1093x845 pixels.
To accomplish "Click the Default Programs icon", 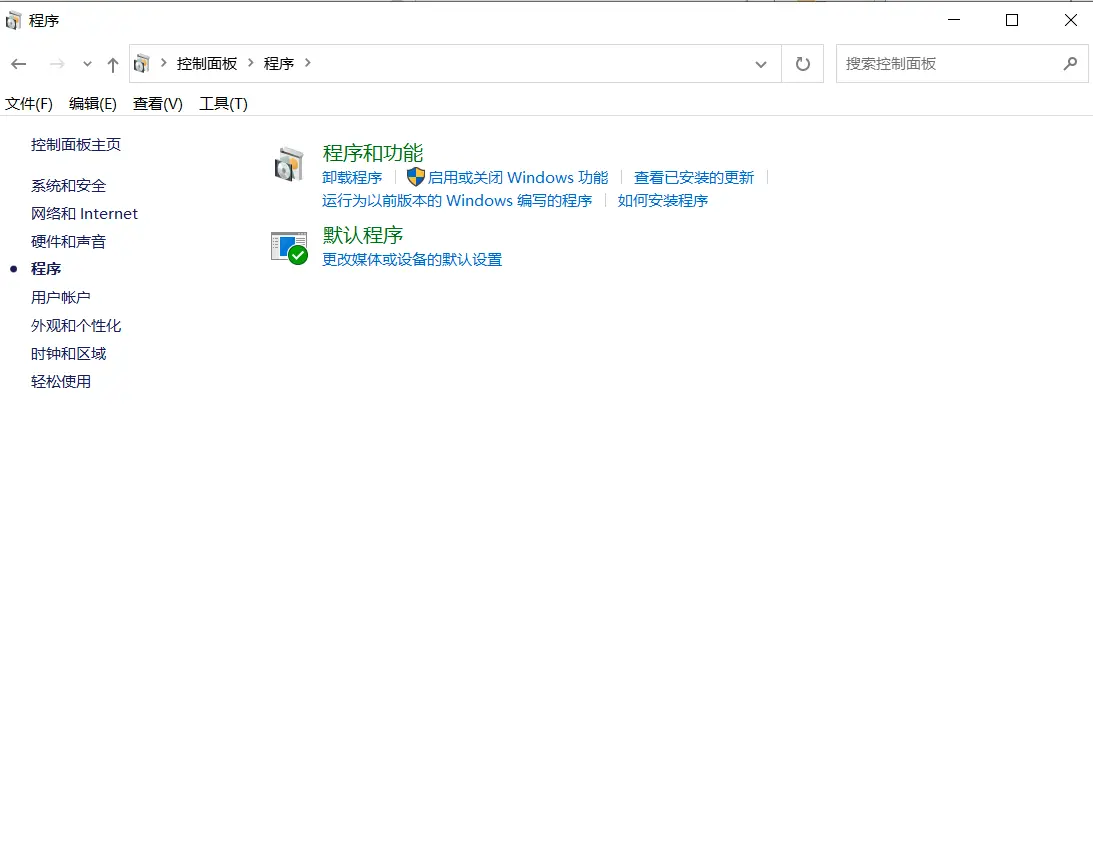I will click(289, 248).
